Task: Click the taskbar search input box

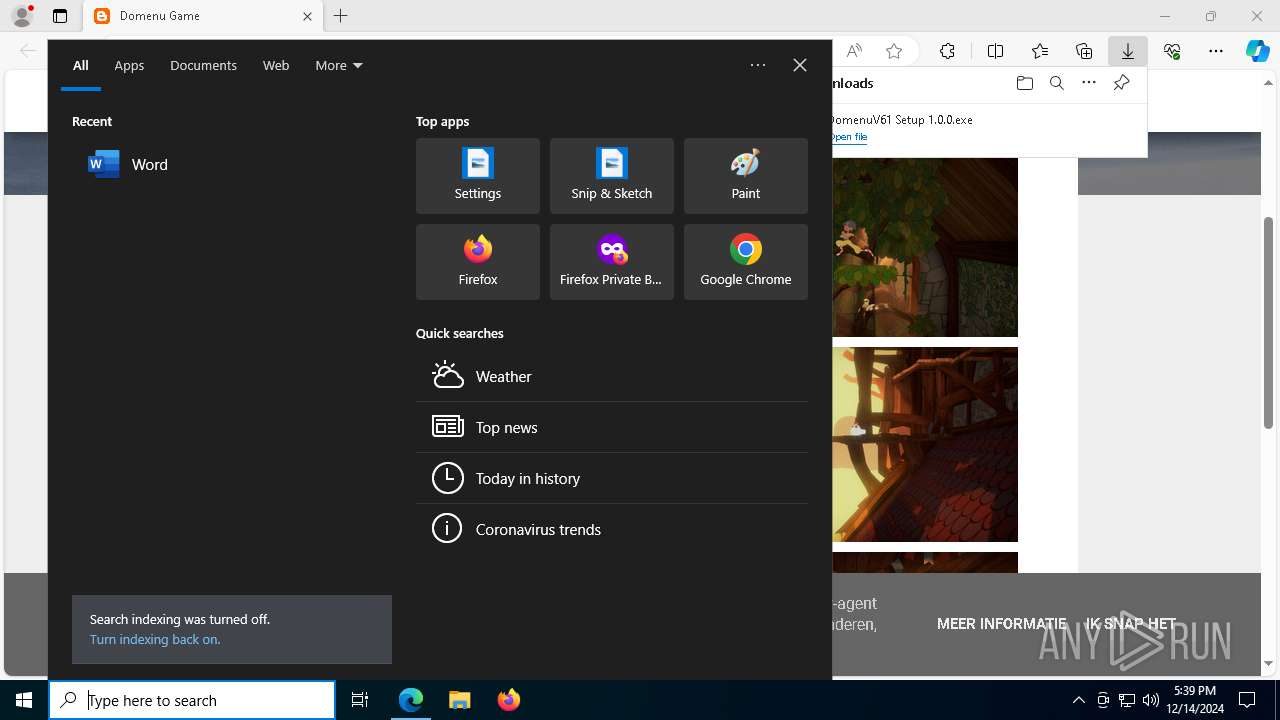Action: (x=192, y=700)
